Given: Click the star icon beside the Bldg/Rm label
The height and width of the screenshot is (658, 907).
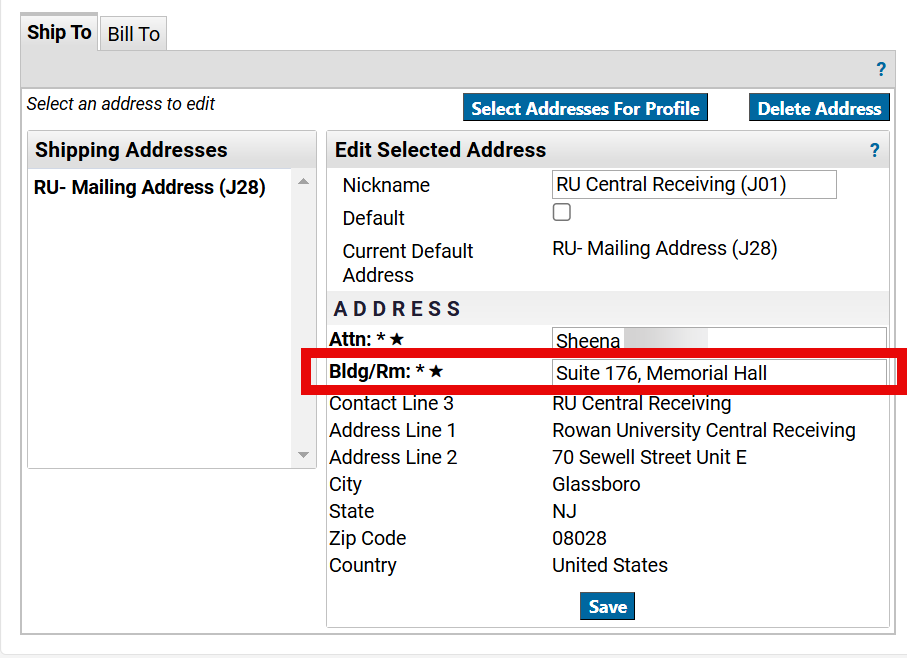Looking at the screenshot, I should 436,372.
